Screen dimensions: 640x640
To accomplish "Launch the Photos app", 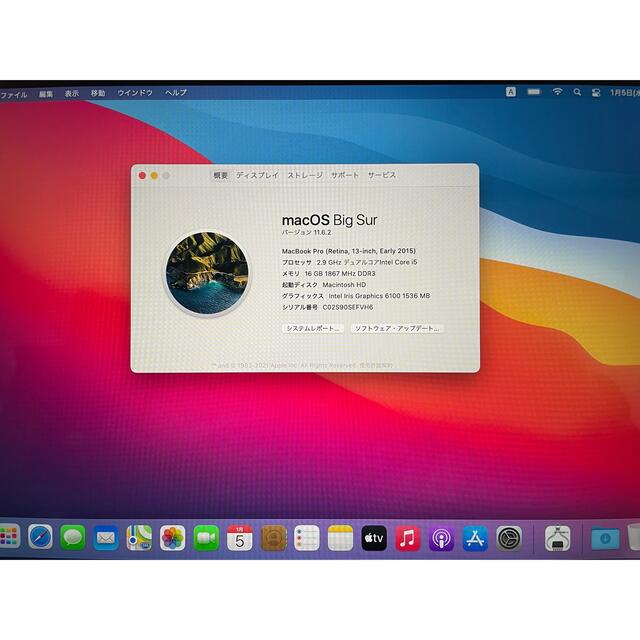I will [x=172, y=538].
